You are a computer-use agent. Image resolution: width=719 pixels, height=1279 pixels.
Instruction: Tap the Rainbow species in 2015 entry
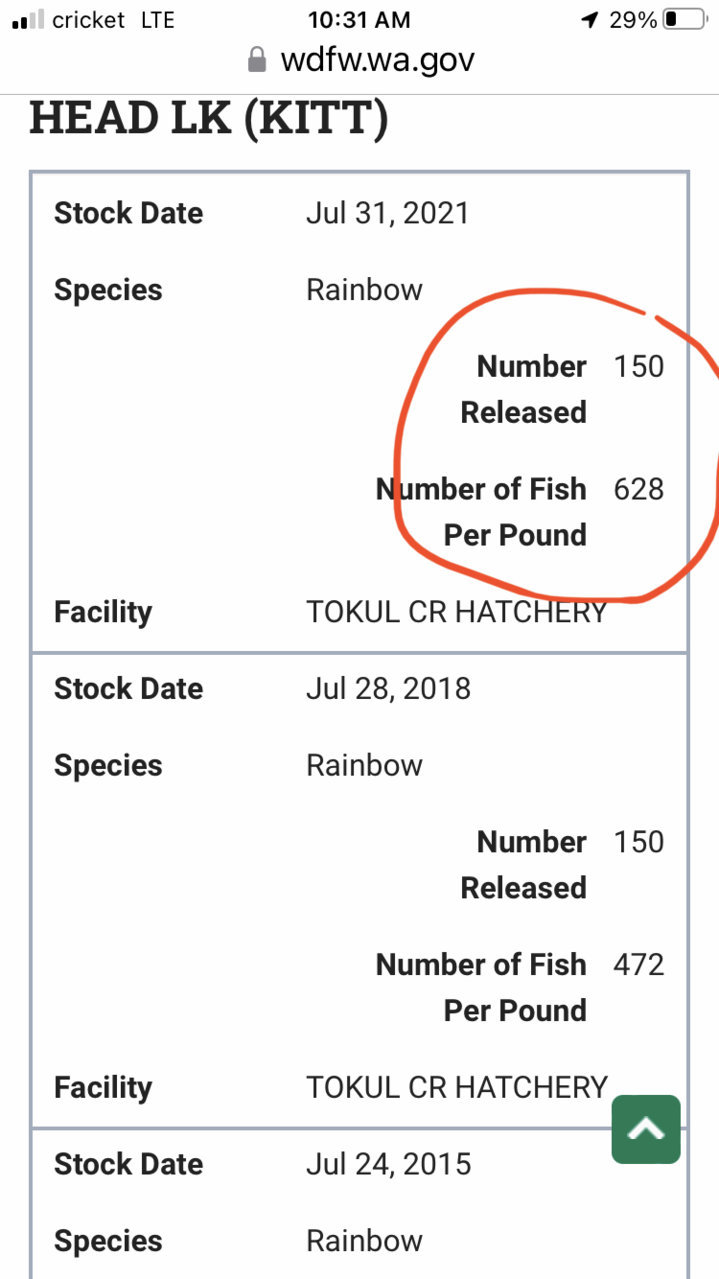364,1241
